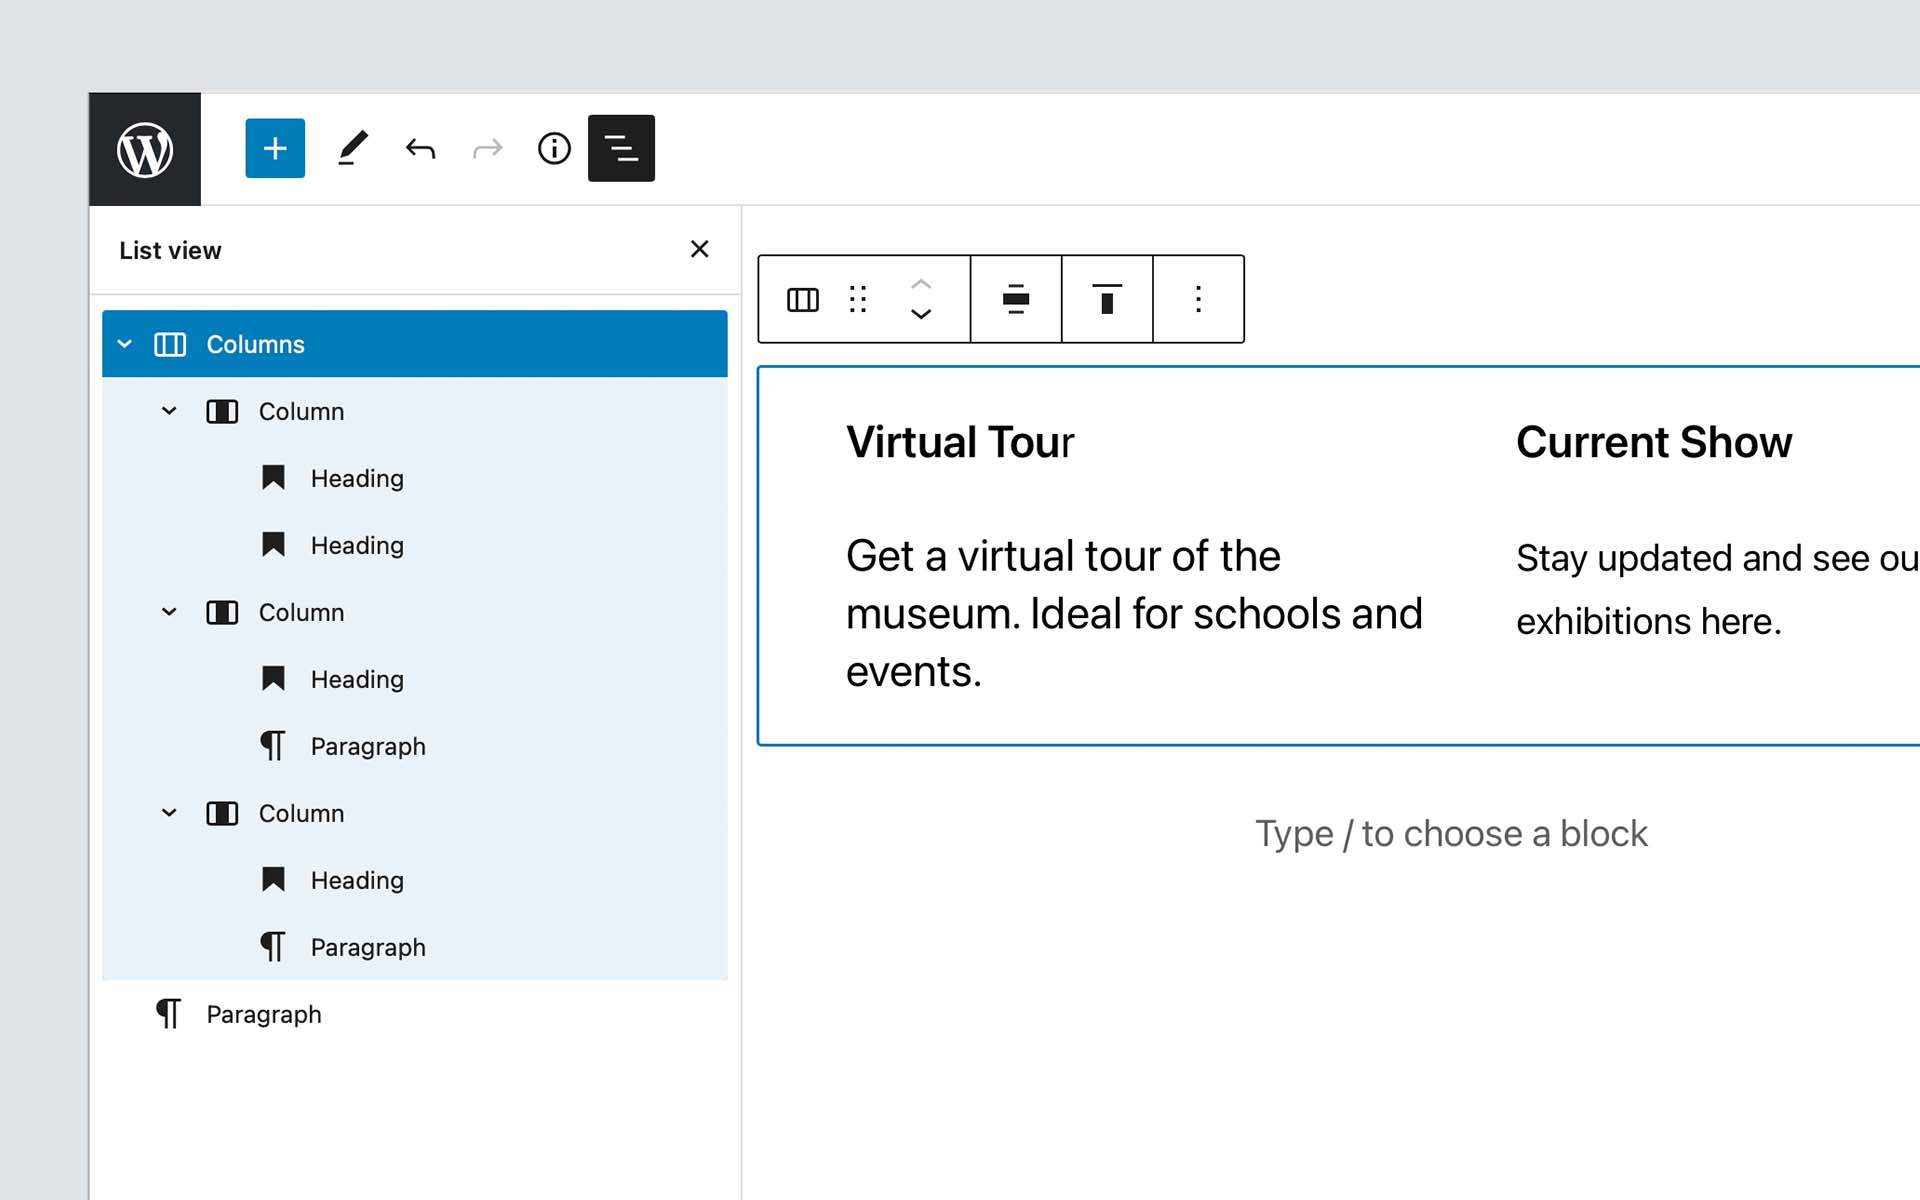
Task: Select the drag handle icon on block
Action: point(857,297)
